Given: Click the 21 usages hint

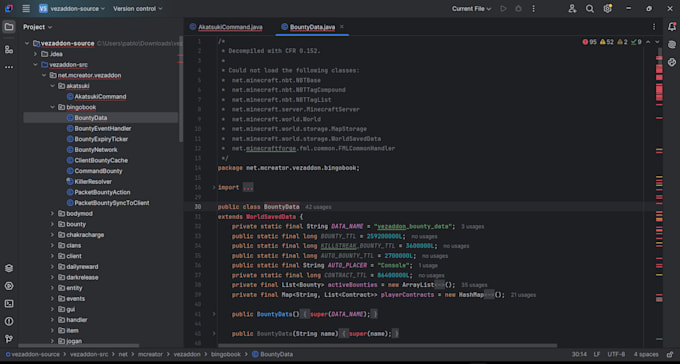Looking at the screenshot, I should [x=523, y=295].
